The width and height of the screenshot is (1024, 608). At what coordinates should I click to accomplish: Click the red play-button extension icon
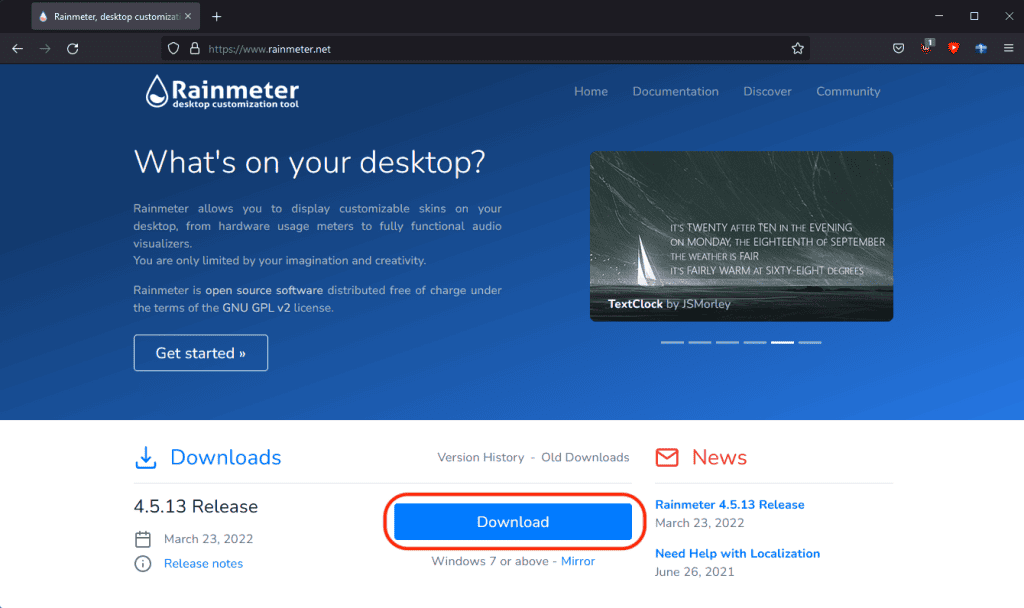(953, 47)
